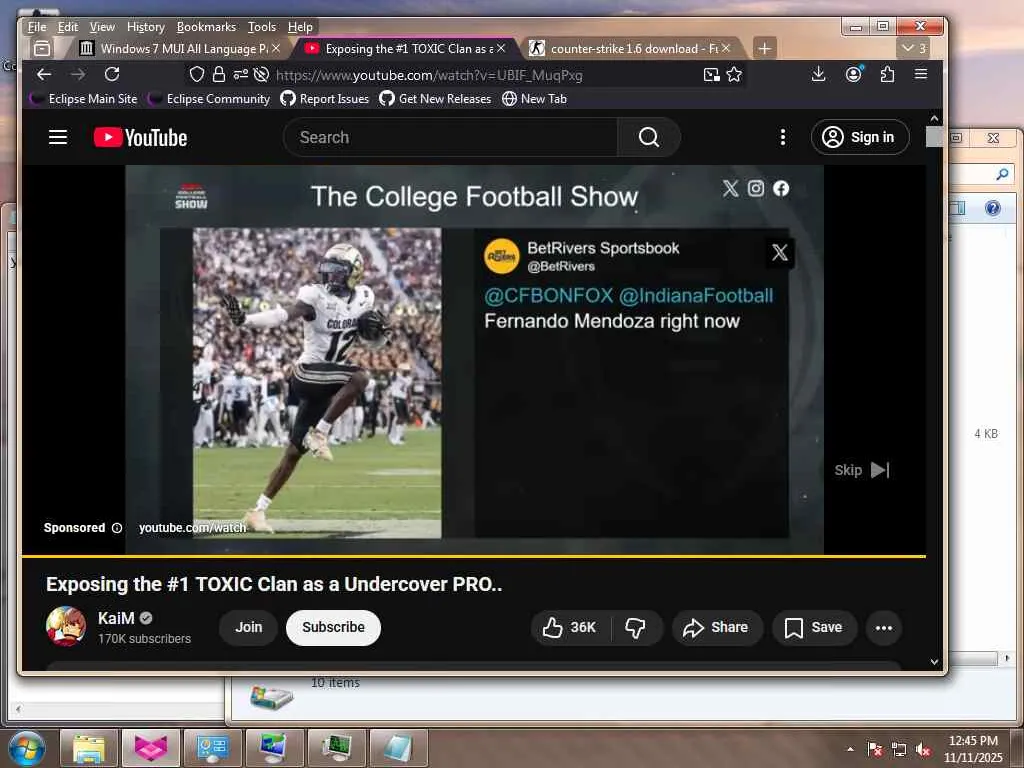The width and height of the screenshot is (1024, 768).
Task: Click Share button
Action: [x=716, y=628]
